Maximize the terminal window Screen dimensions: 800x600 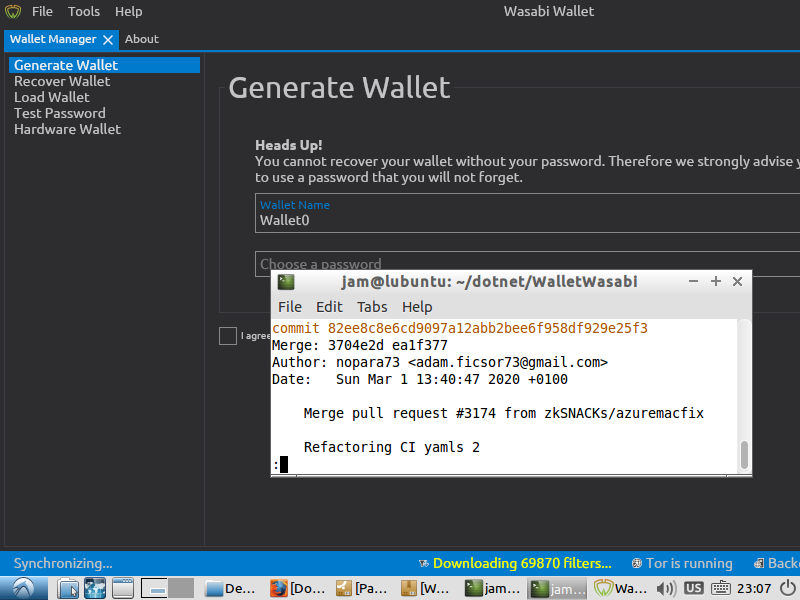715,281
